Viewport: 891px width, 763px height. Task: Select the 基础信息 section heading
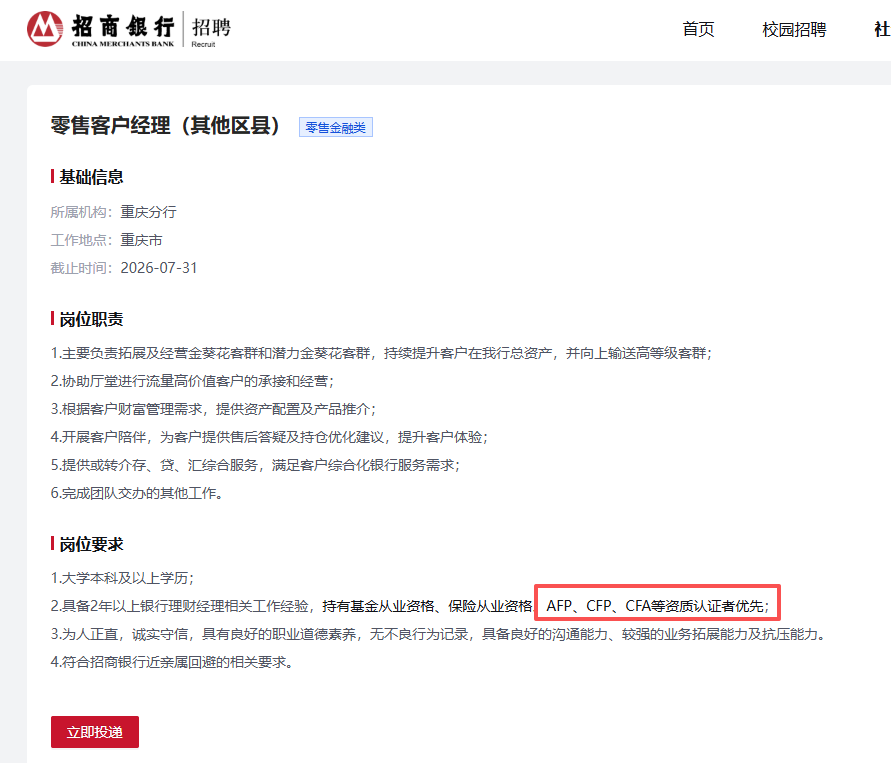[x=91, y=177]
